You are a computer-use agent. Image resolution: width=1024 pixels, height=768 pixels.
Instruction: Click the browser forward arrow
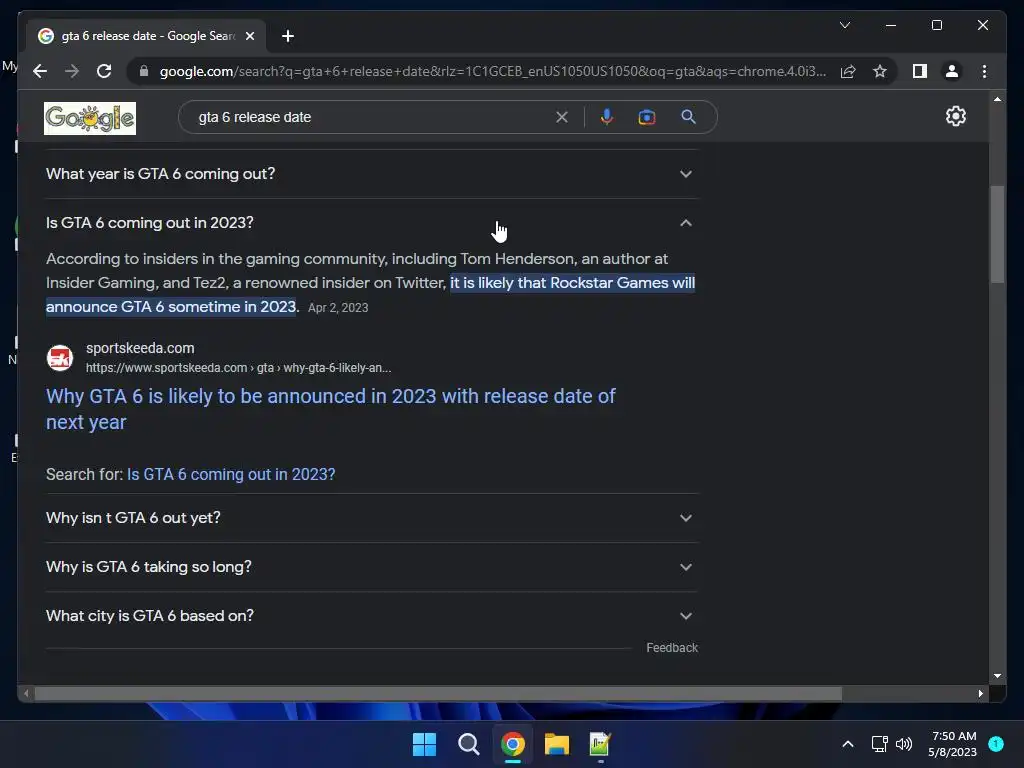pyautogui.click(x=72, y=71)
